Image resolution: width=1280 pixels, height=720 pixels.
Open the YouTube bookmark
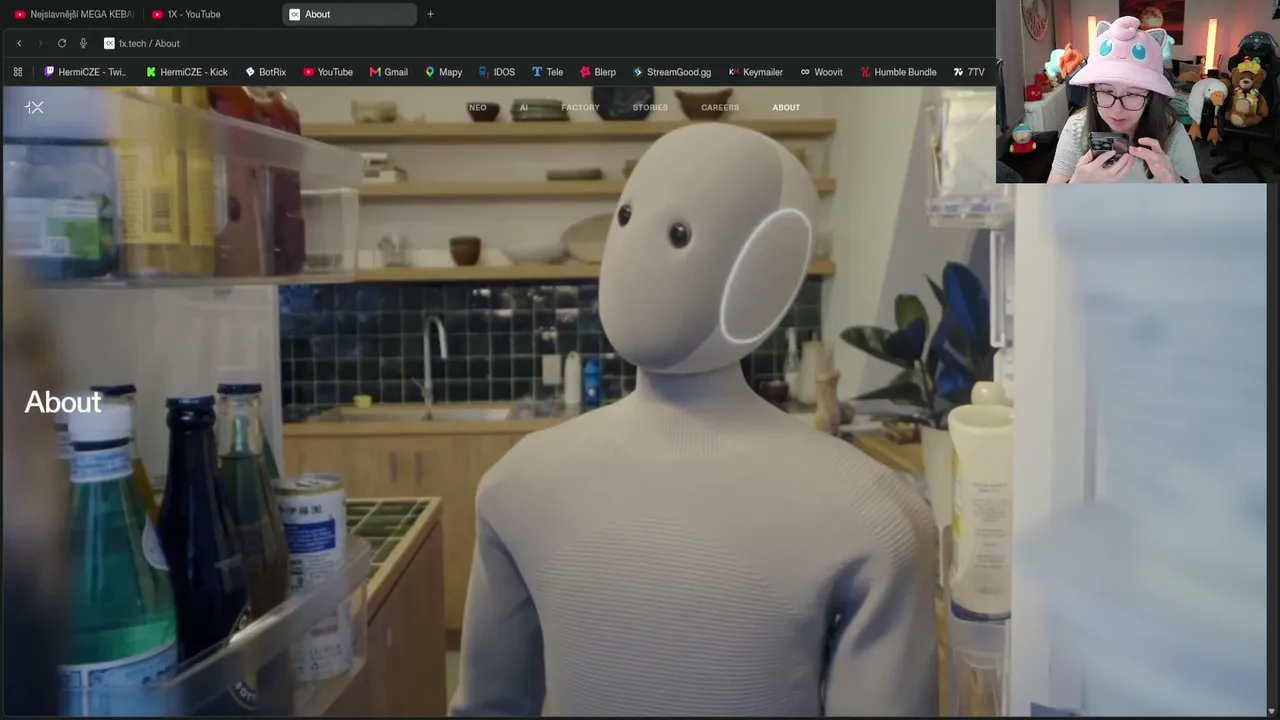328,72
